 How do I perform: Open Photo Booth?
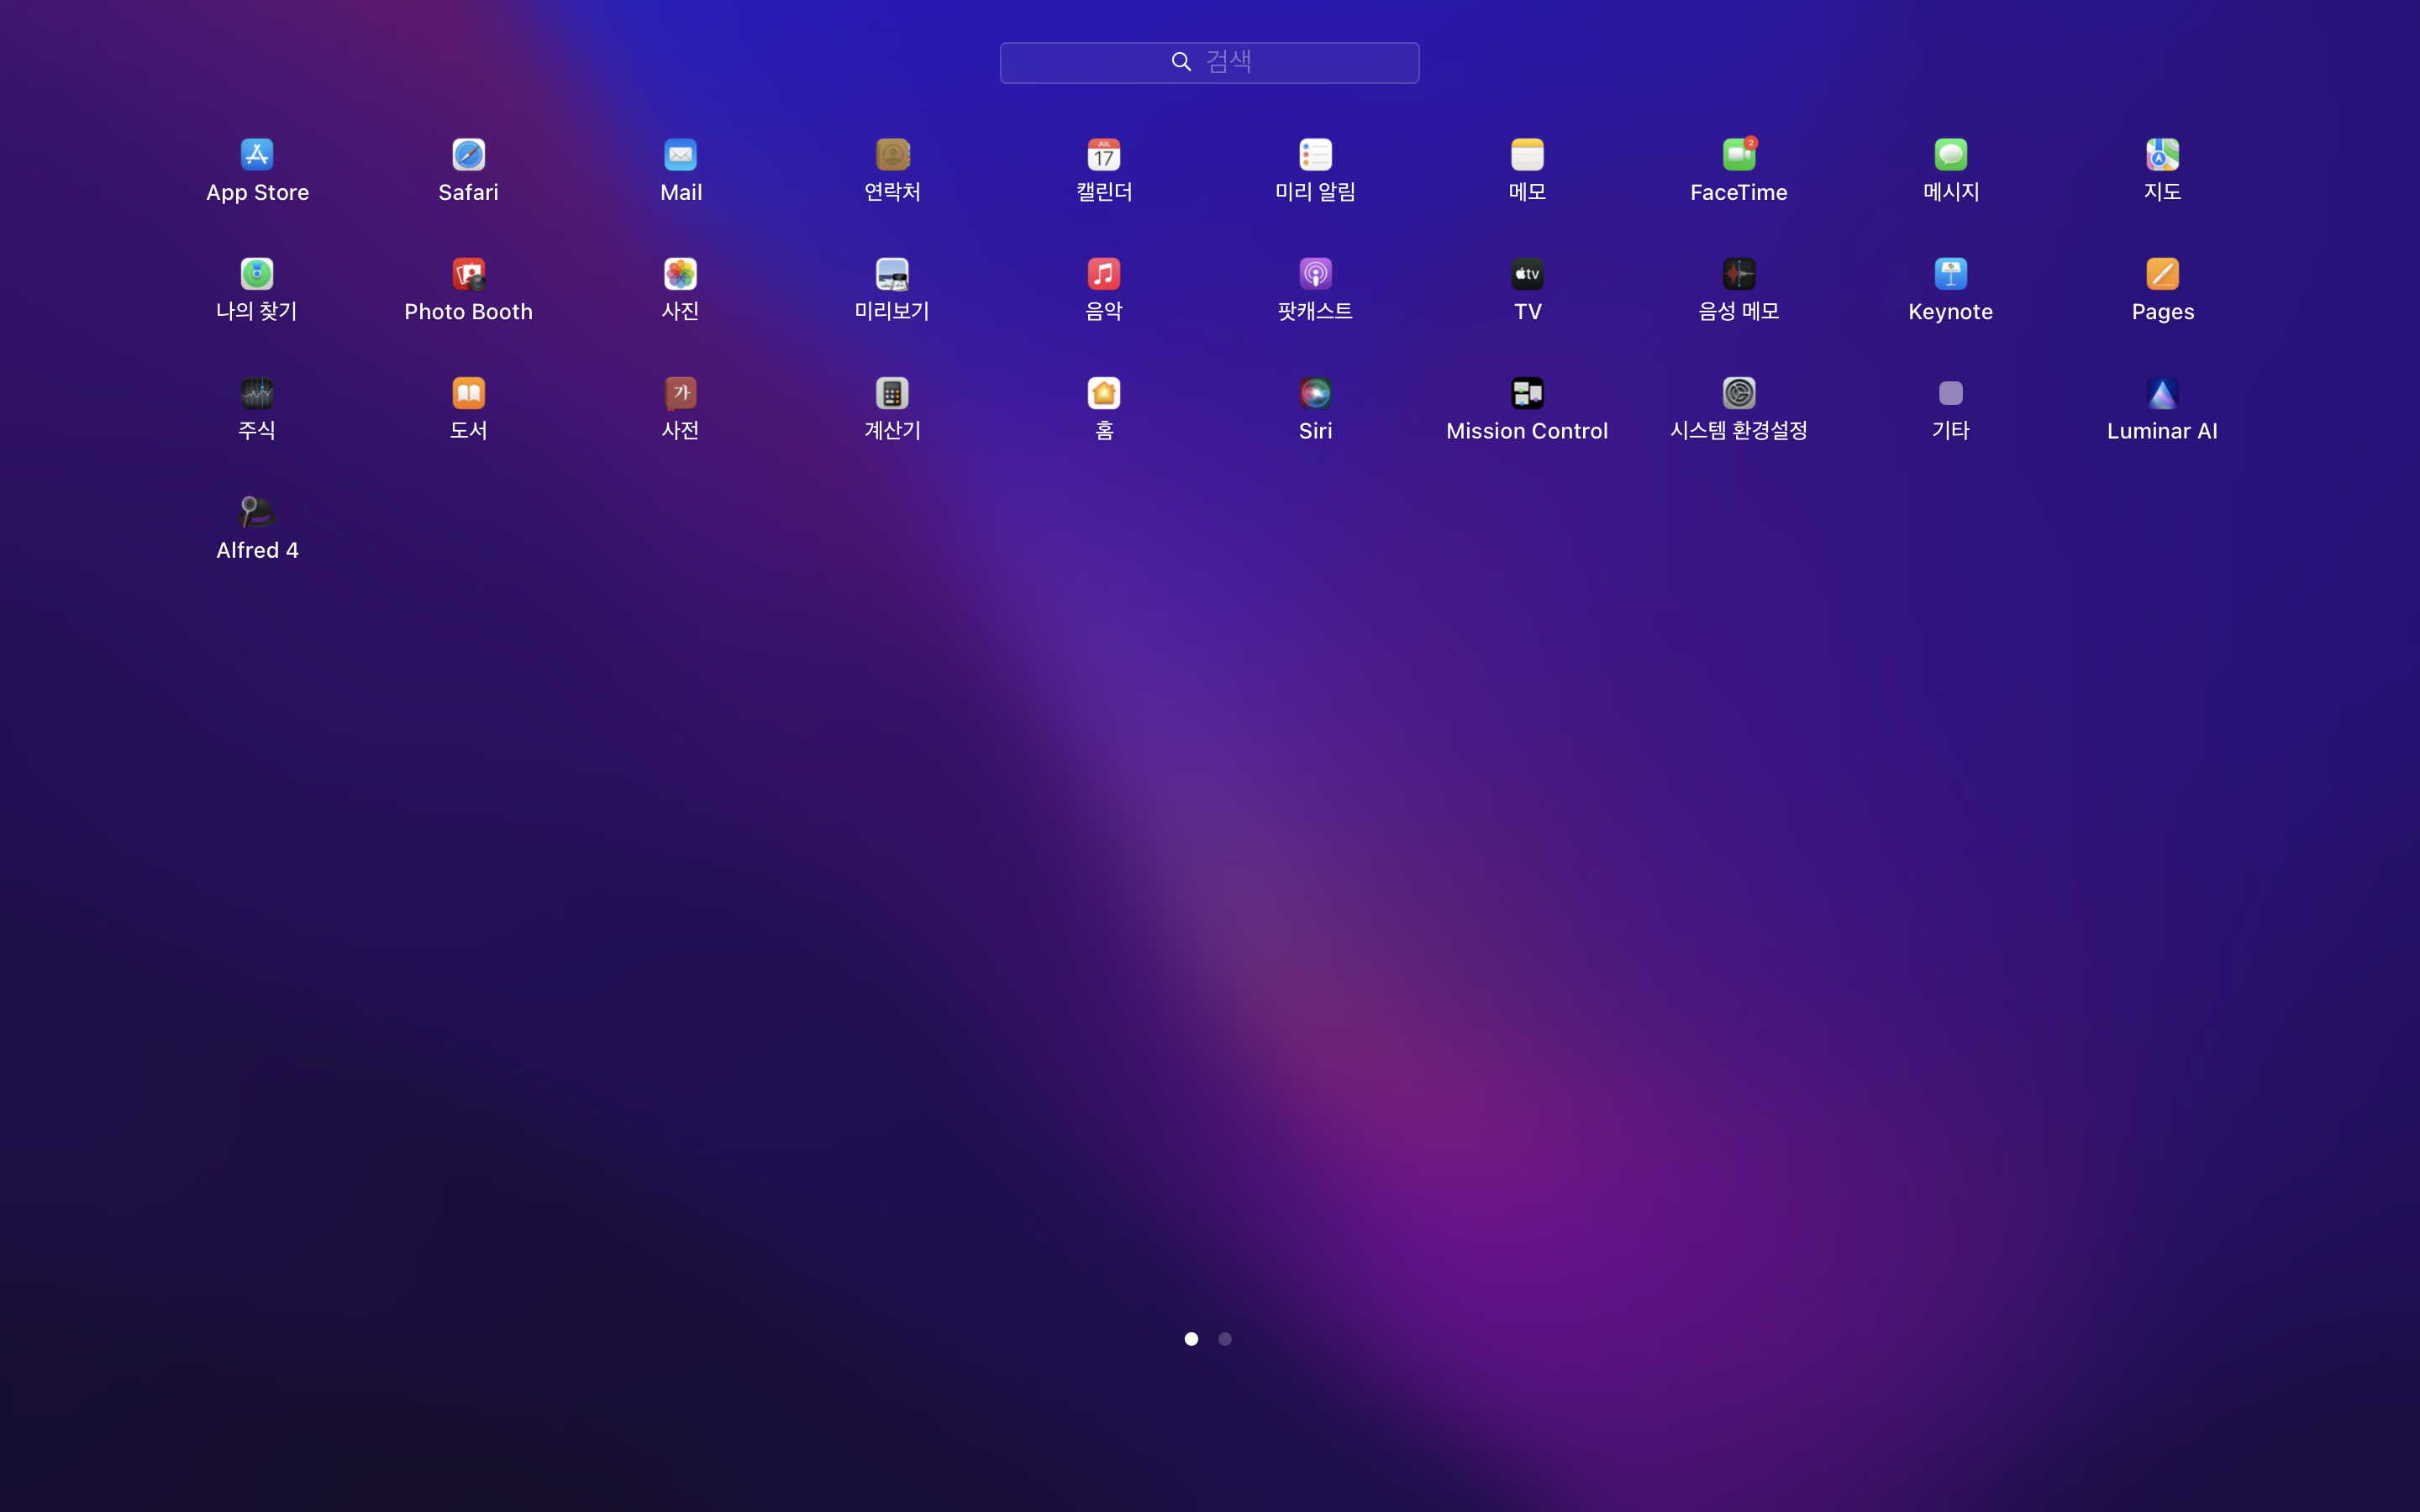click(468, 274)
